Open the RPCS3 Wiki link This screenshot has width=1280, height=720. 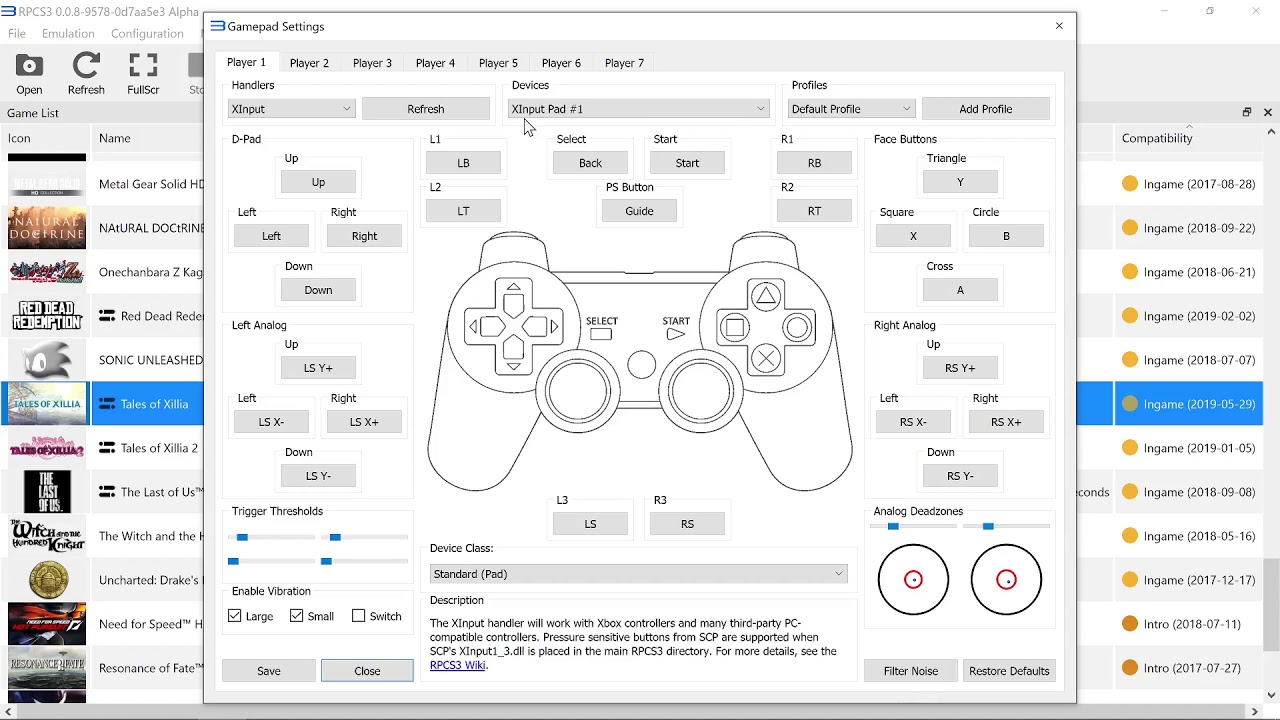[x=457, y=665]
